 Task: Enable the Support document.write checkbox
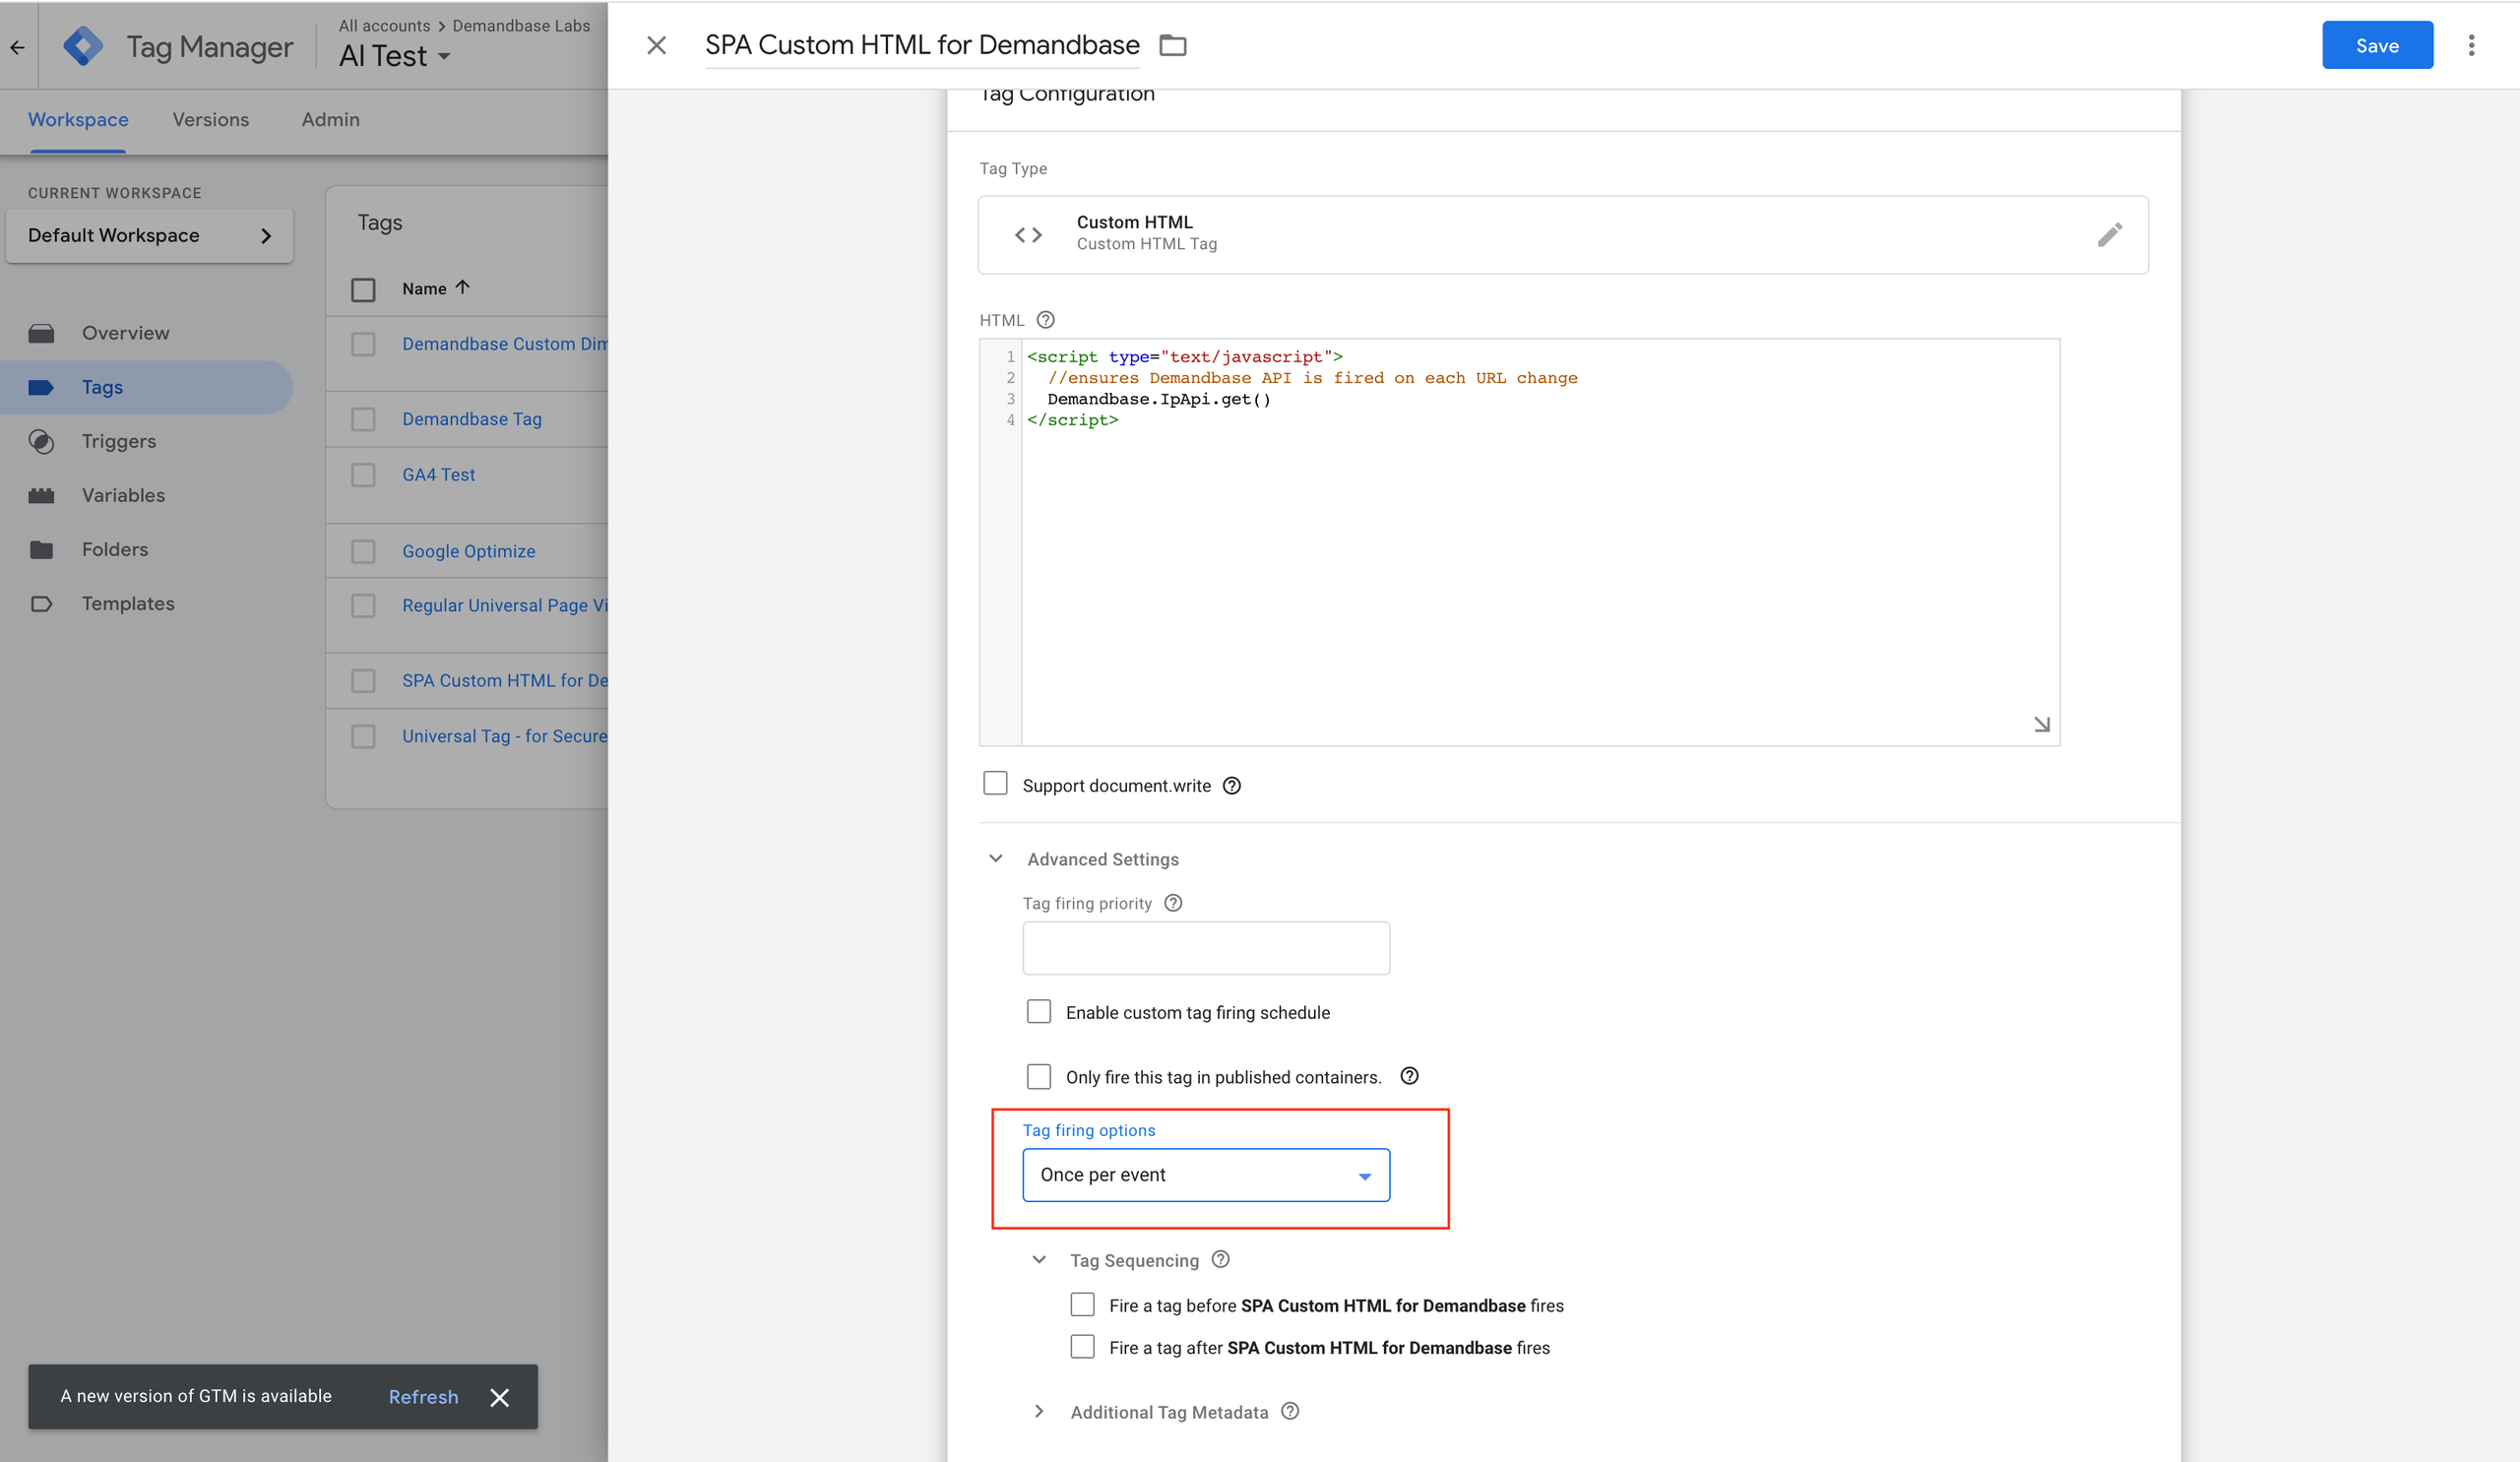click(995, 783)
